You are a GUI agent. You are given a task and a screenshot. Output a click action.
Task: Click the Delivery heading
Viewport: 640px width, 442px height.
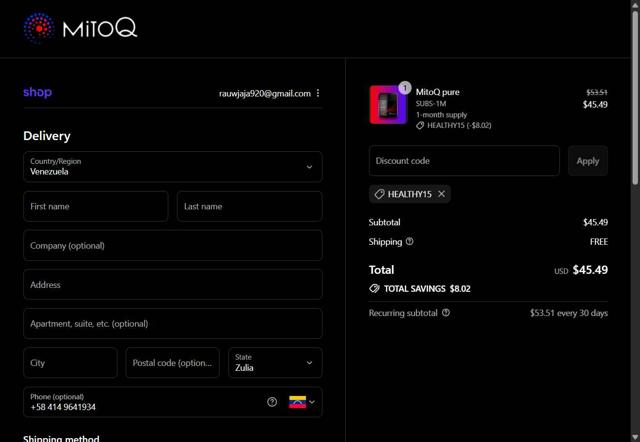(x=47, y=136)
